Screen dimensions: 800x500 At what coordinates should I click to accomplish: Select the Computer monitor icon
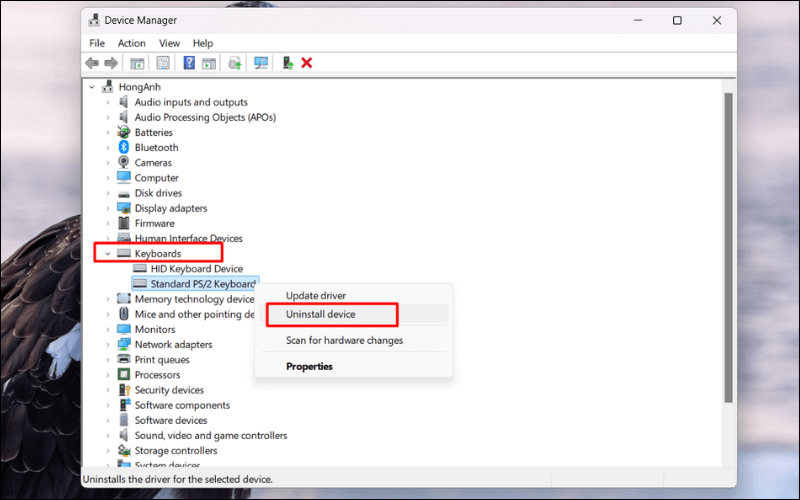tap(123, 178)
